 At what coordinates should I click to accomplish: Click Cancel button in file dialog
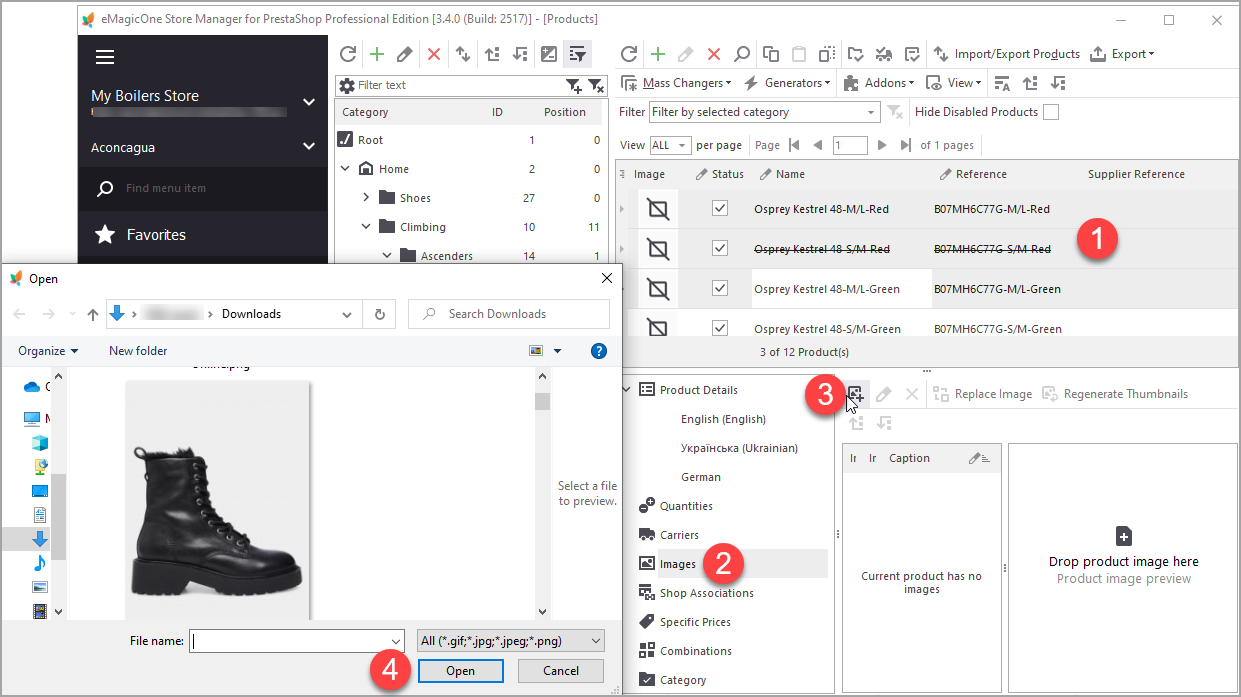pos(561,671)
